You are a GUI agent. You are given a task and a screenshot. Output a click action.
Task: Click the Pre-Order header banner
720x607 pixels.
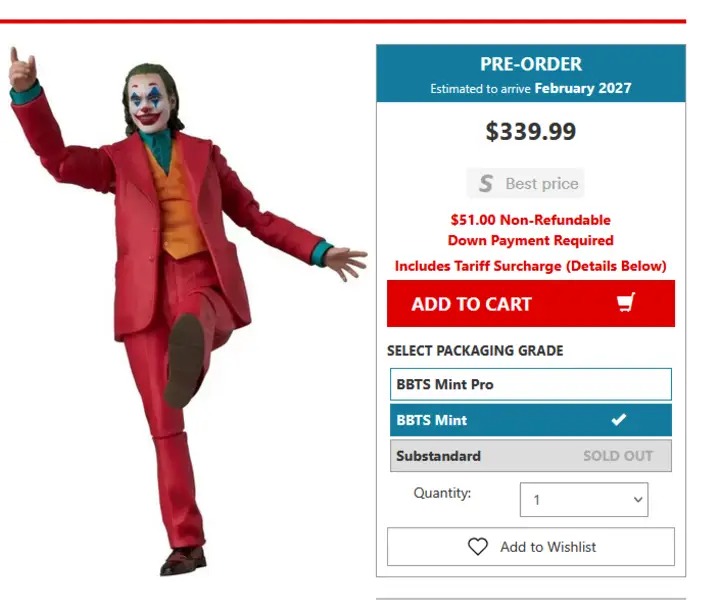[531, 73]
